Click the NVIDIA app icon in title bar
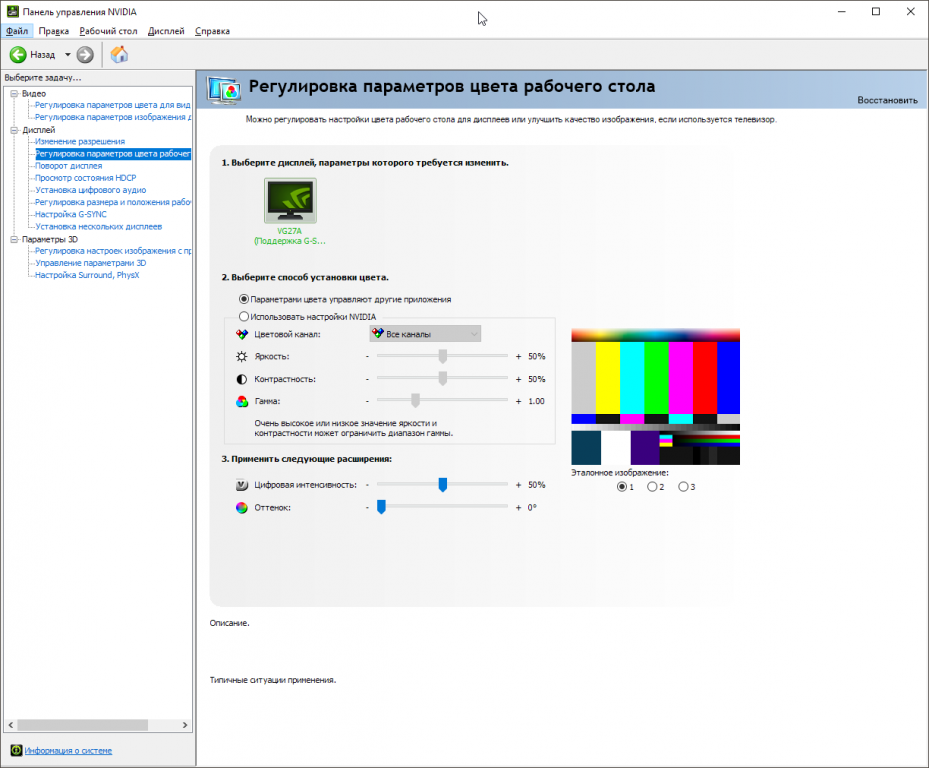Viewport: 929px width, 768px height. click(x=12, y=11)
